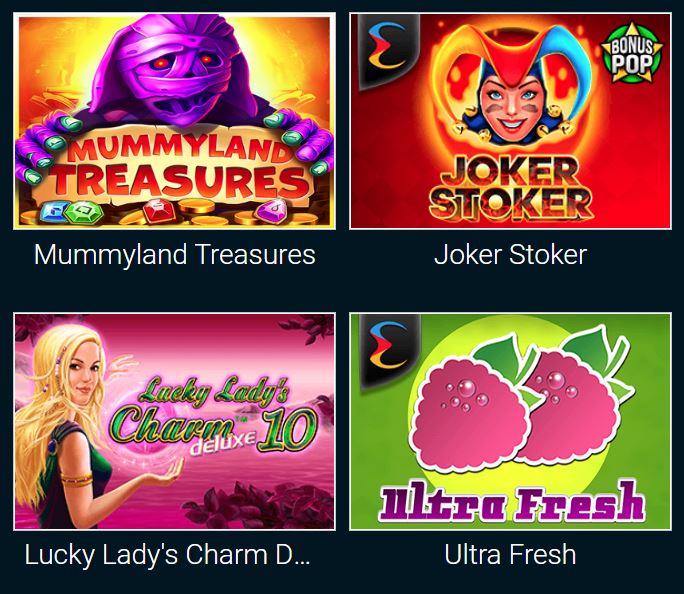Click the Joker Stoker title text
Screen dimensions: 684x594
tap(510, 254)
